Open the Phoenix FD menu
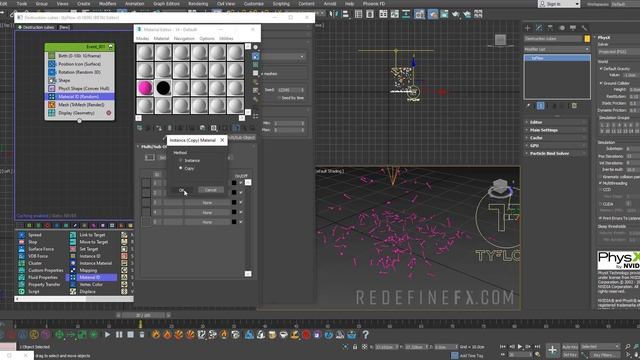 (374, 4)
